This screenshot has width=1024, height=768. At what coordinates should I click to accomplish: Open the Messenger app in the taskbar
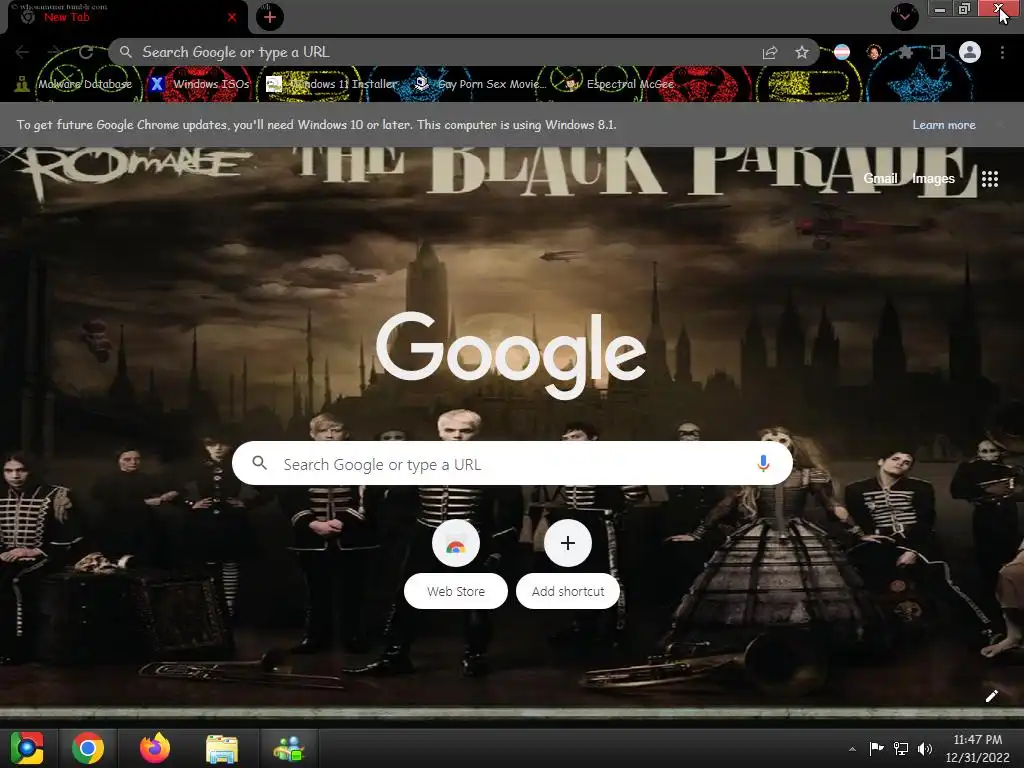coord(289,749)
